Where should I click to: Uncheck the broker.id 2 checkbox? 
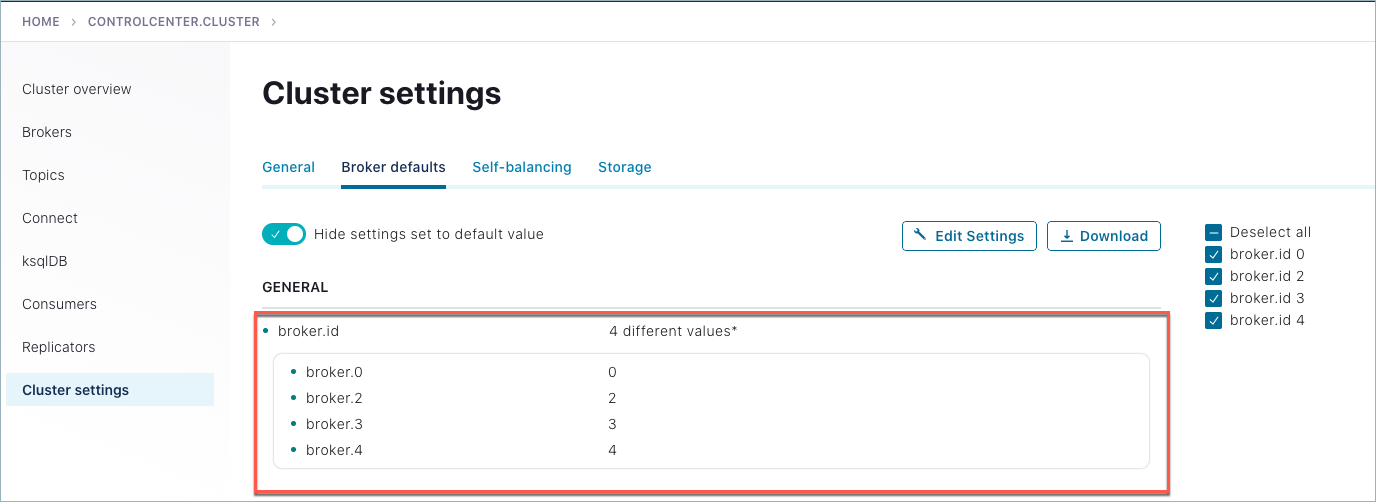1213,276
